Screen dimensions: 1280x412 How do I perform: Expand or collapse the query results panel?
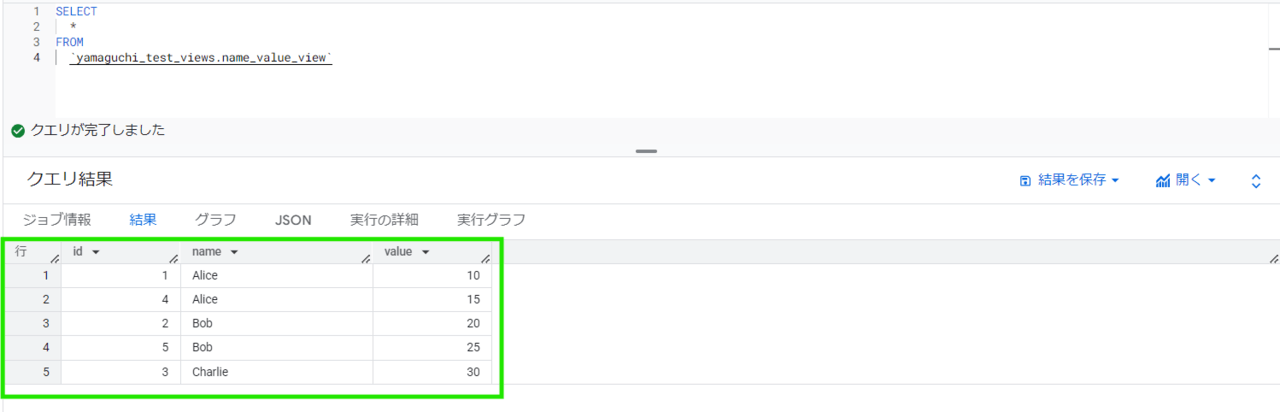[x=1256, y=181]
